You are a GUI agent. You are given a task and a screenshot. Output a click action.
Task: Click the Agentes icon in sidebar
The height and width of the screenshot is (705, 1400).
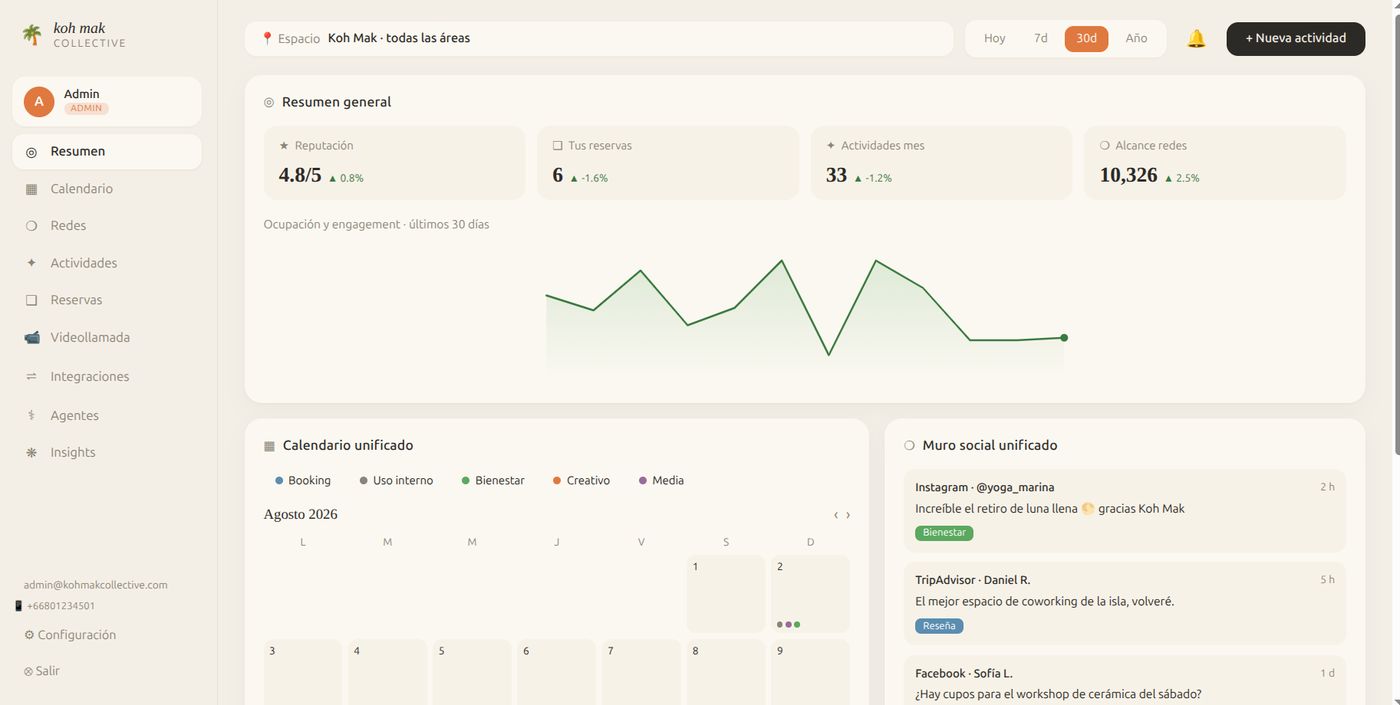(x=31, y=415)
